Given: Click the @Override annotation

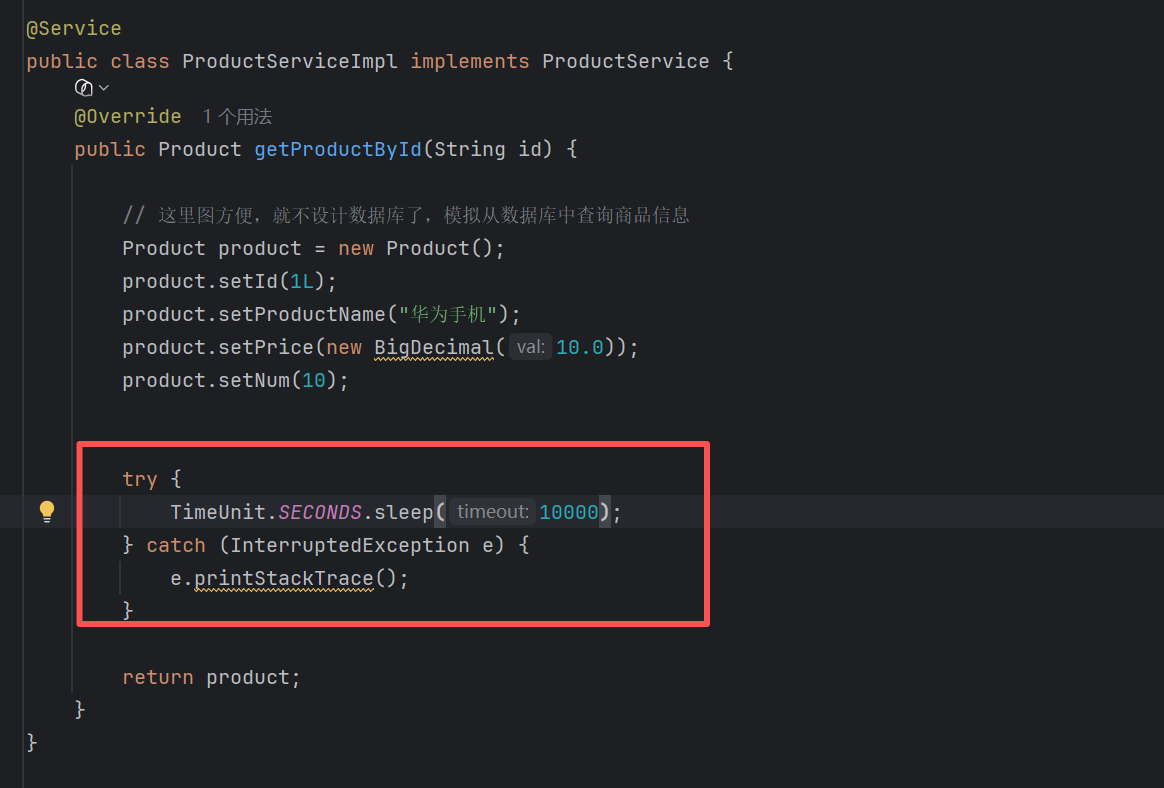Looking at the screenshot, I should click(x=128, y=117).
